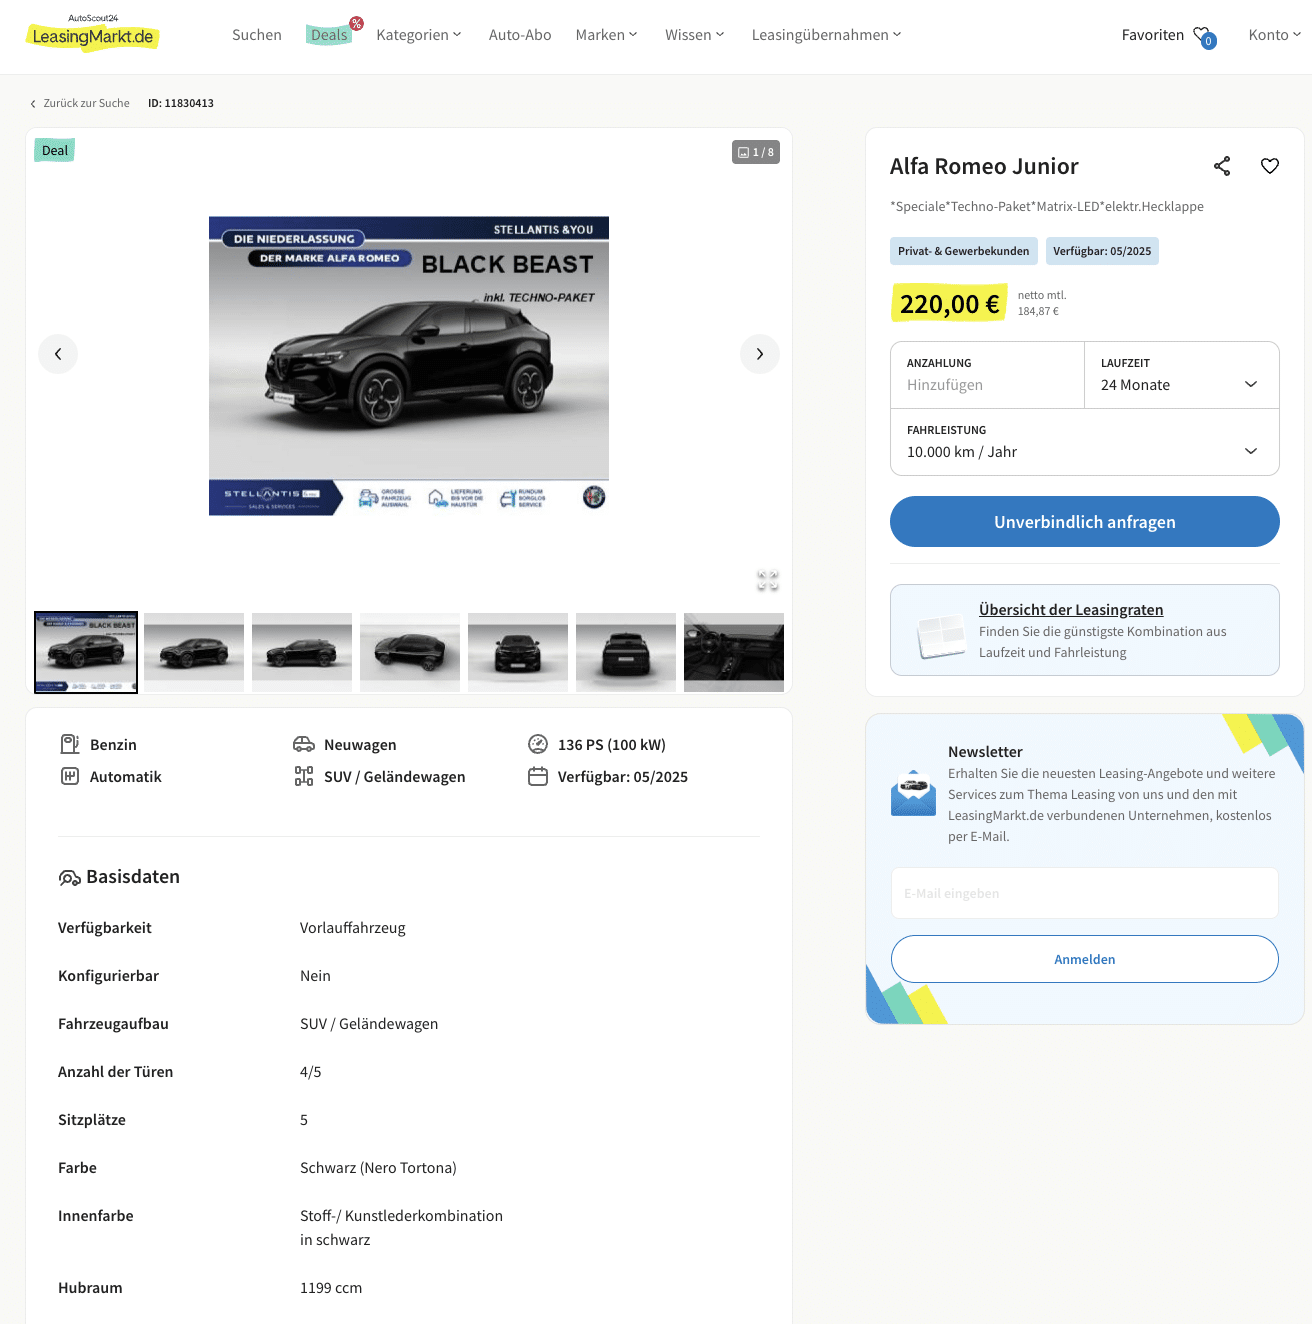1312x1324 pixels.
Task: Click the Schwarz (Nero Tortona) value
Action: [x=378, y=1168]
